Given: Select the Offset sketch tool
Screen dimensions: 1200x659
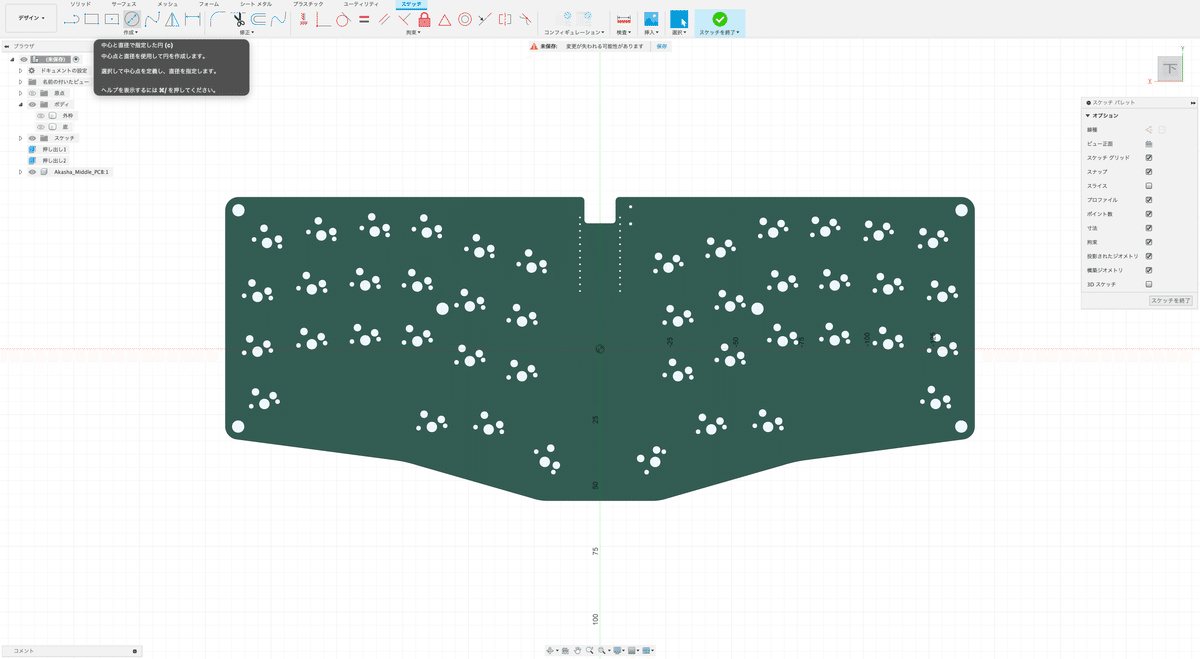Looking at the screenshot, I should point(258,18).
